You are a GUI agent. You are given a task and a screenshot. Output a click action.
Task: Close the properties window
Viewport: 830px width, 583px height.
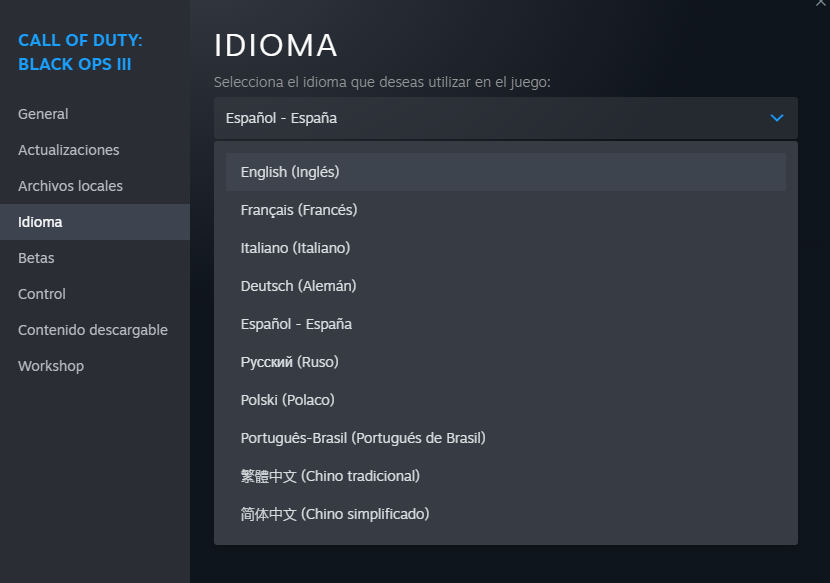(x=821, y=4)
